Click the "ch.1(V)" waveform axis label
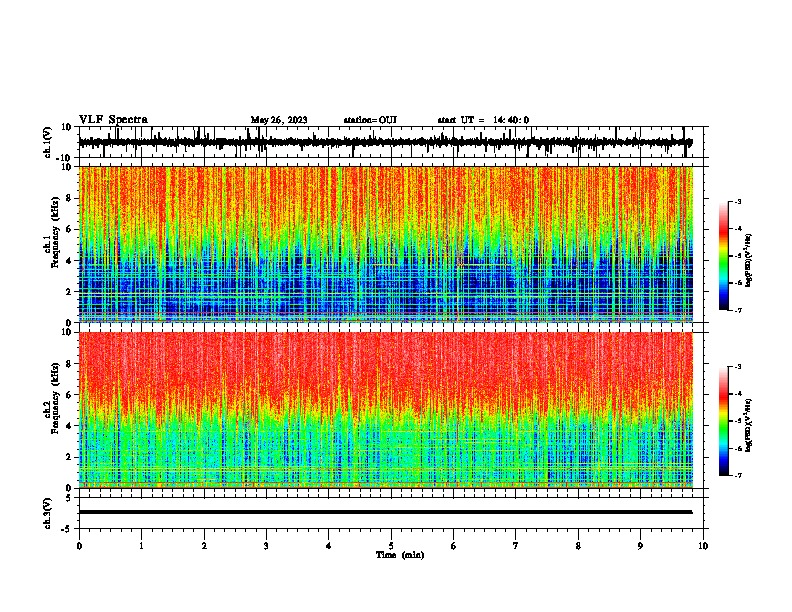This screenshot has height=612, width=792. point(47,142)
